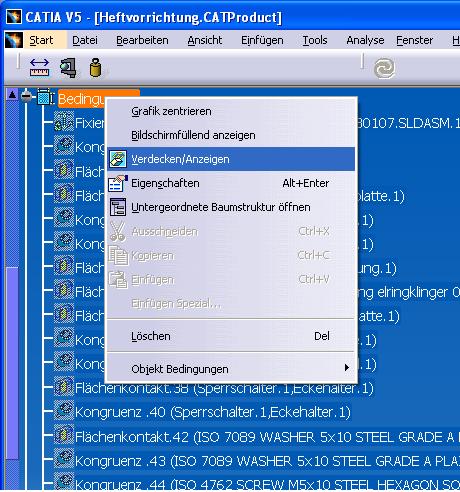Screen dimensions: 460x492
Task: Click the icon of Flächenkontakt.42 constraint
Action: click(x=63, y=435)
